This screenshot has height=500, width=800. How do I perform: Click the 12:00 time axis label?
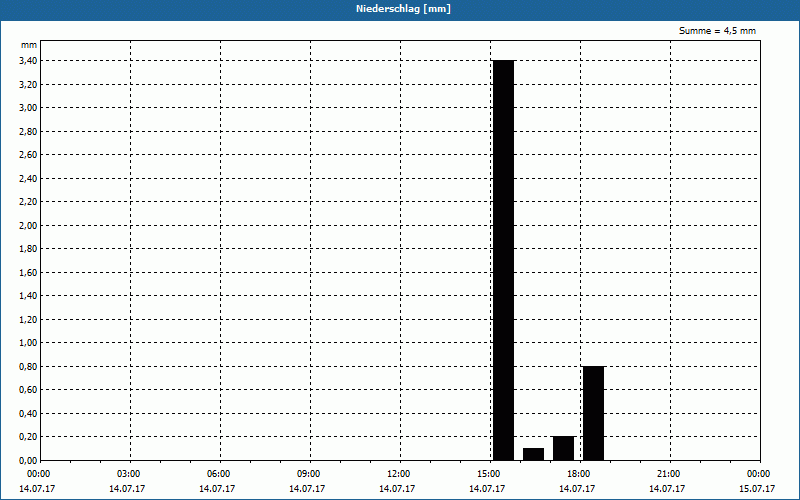(398, 474)
